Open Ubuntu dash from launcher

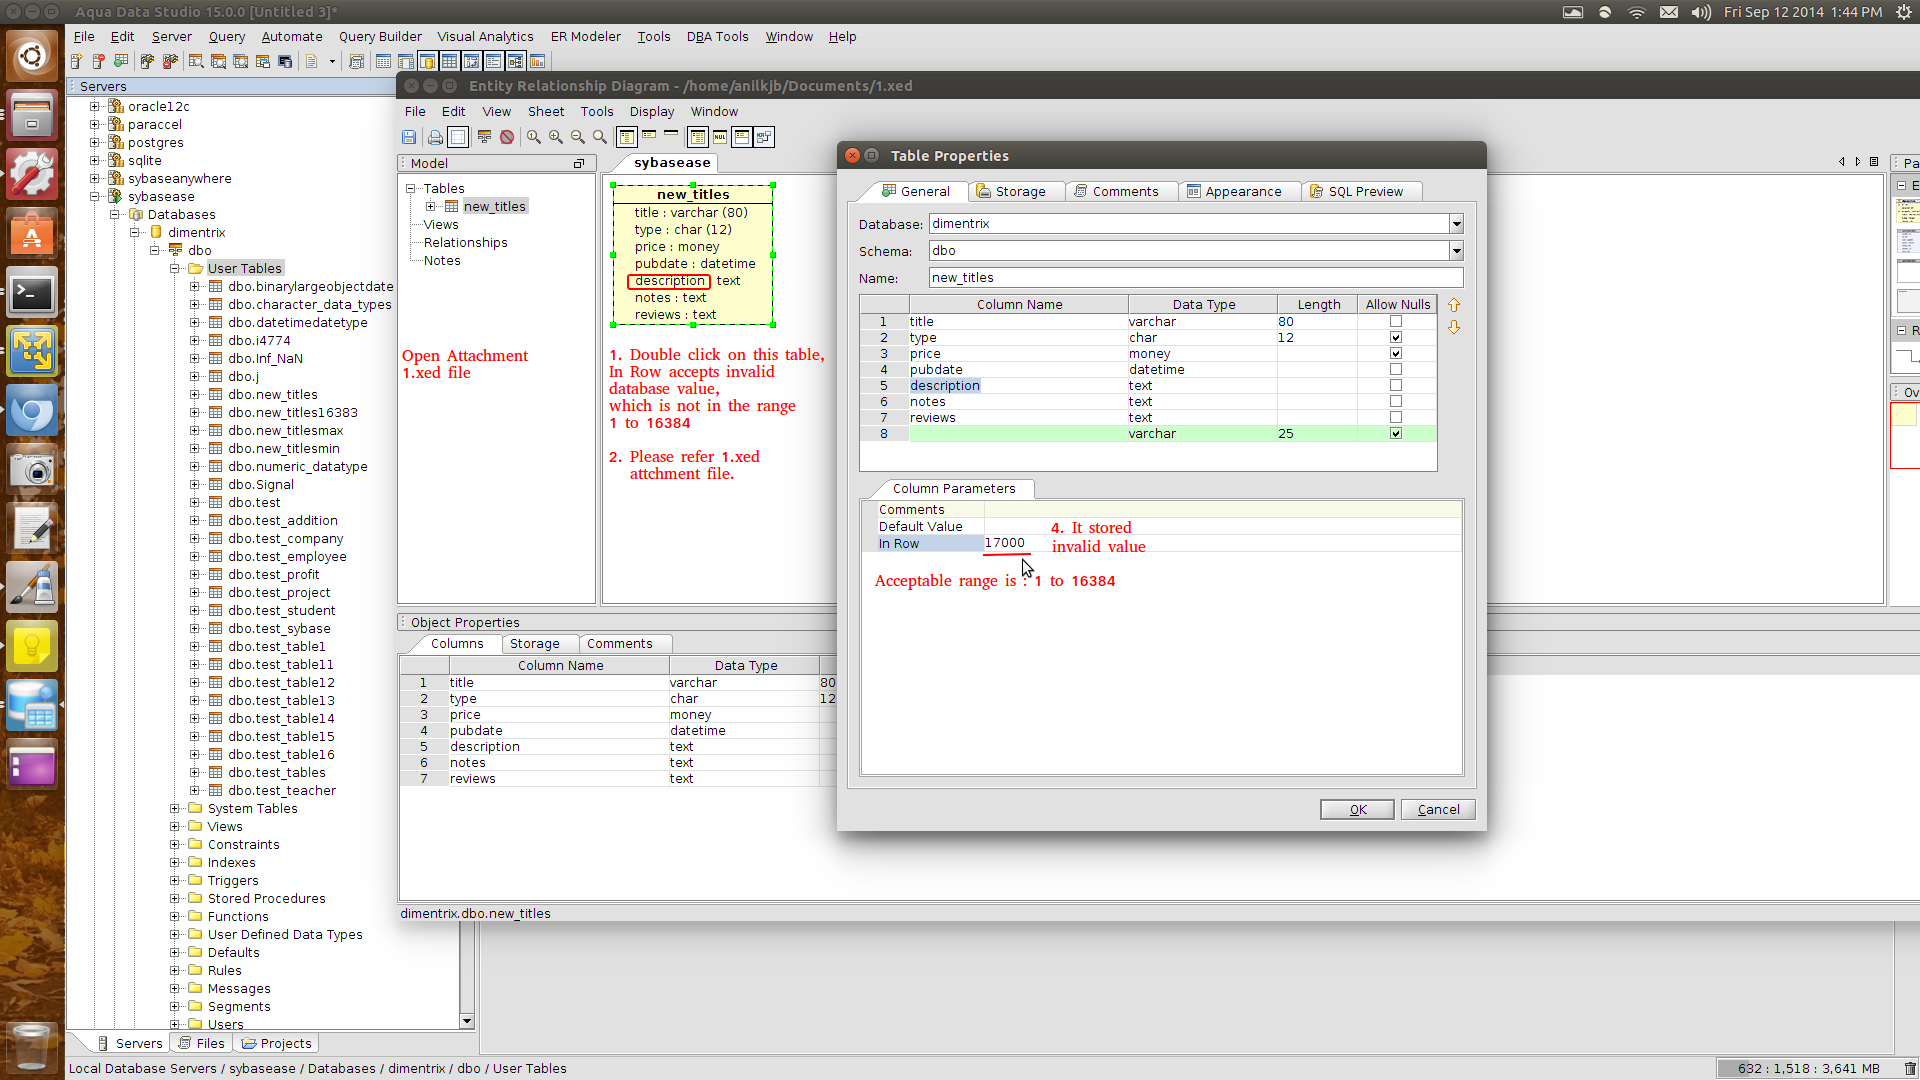[32, 56]
